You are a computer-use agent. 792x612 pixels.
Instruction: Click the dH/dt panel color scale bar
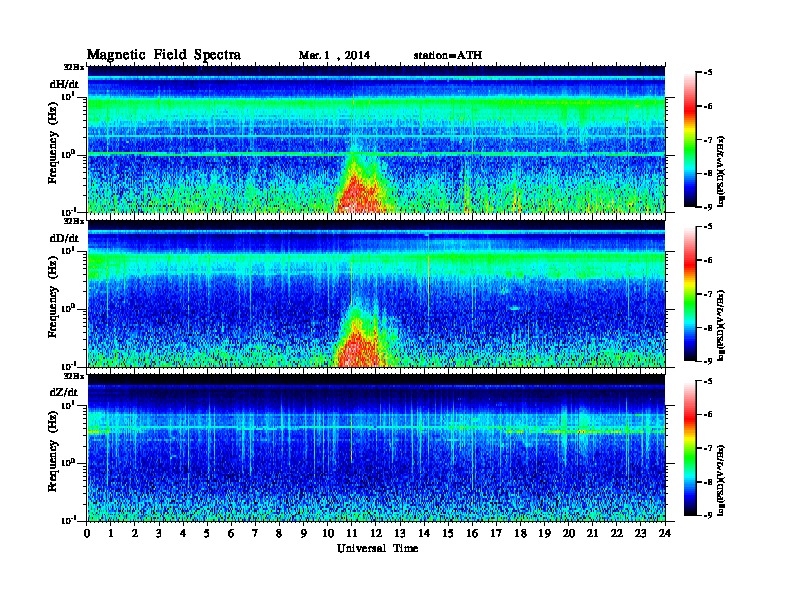point(689,140)
